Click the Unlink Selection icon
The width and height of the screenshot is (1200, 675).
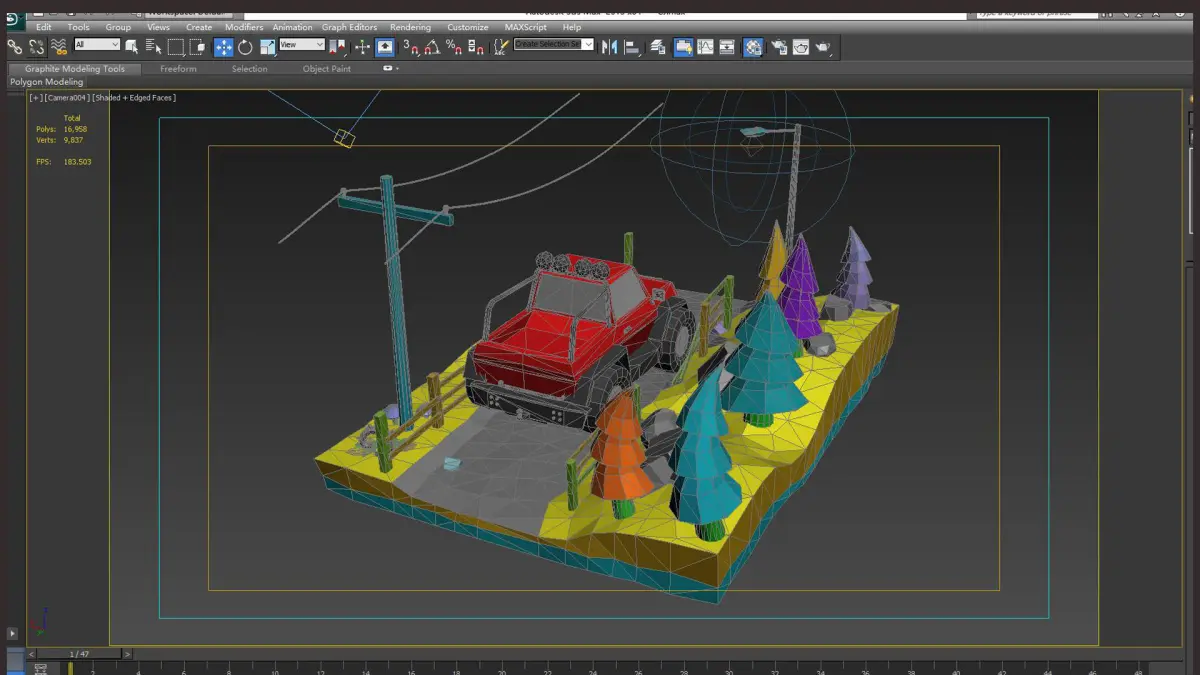pos(36,47)
